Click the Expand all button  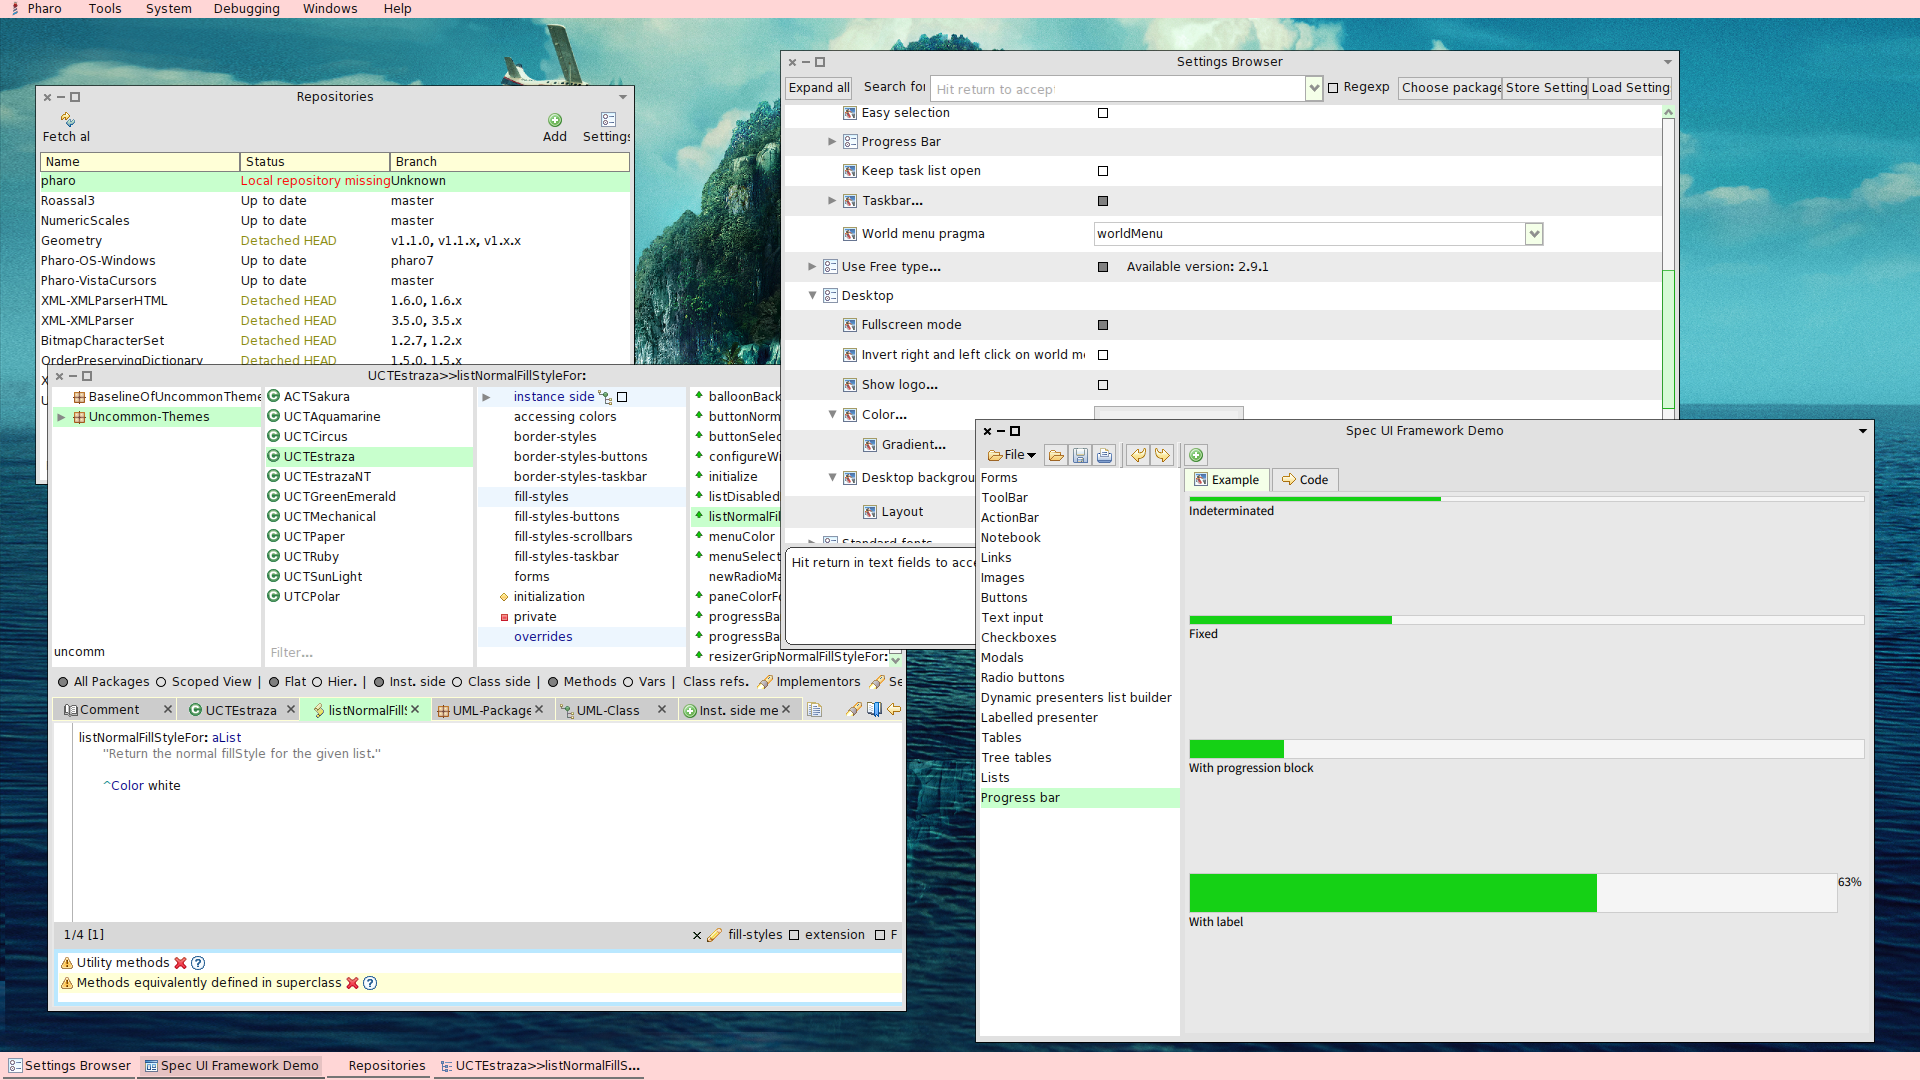[x=819, y=88]
